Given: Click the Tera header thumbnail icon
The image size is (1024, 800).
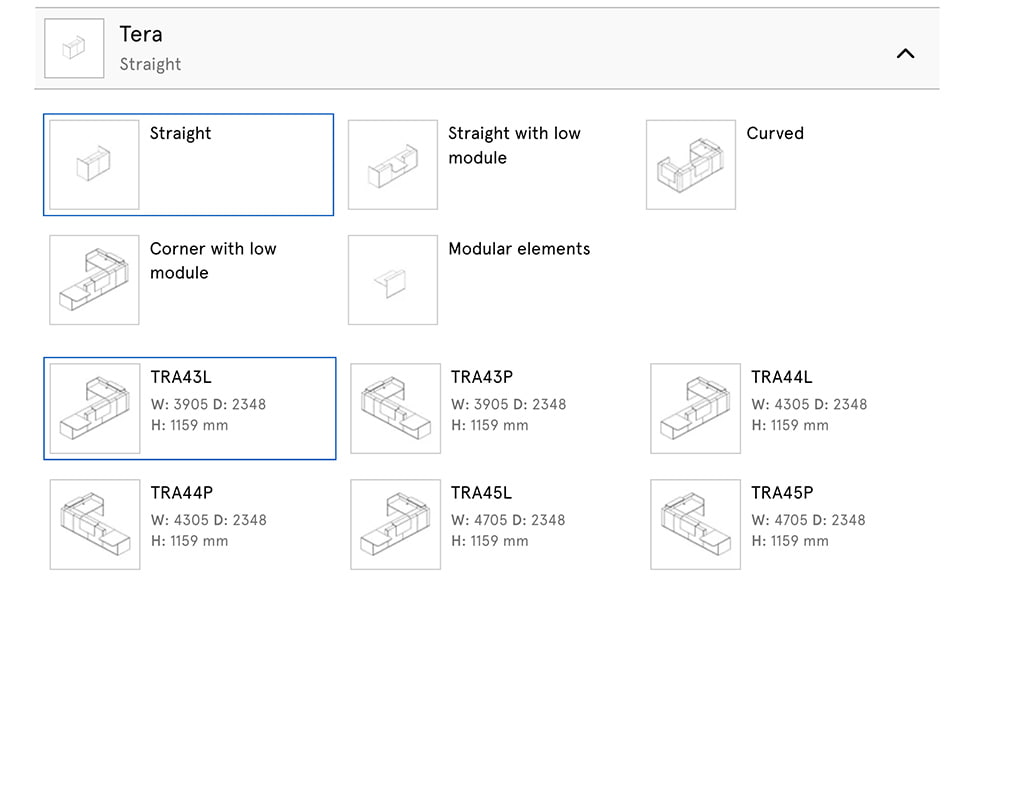Looking at the screenshot, I should (x=74, y=48).
